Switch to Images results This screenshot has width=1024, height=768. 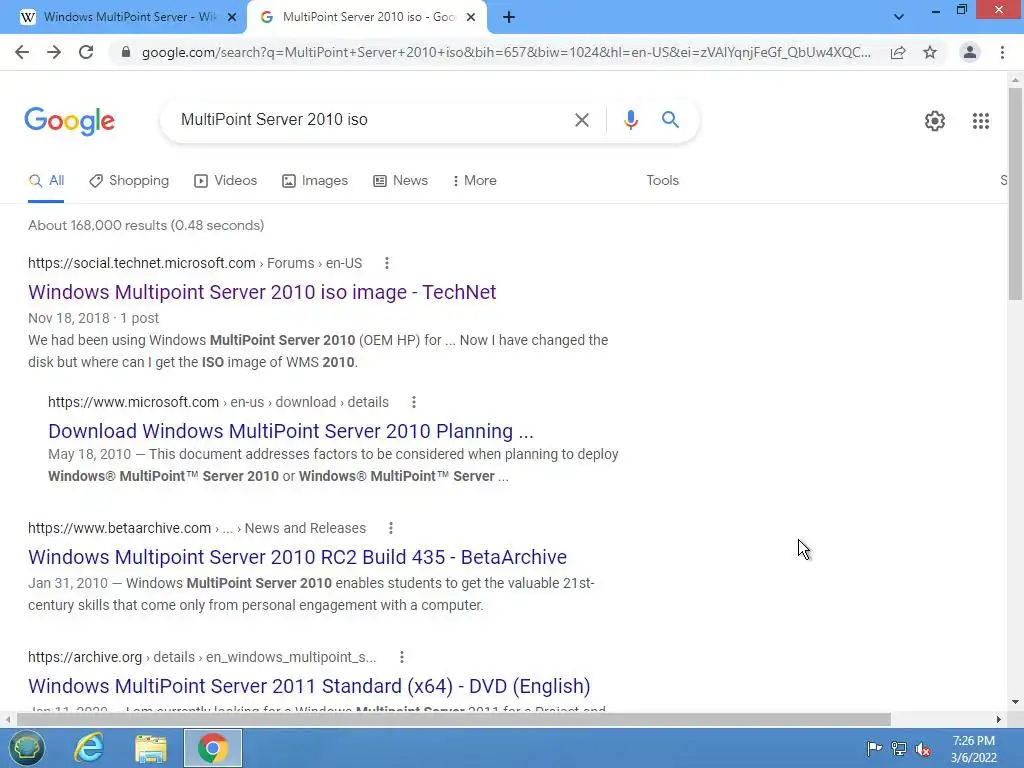click(x=315, y=181)
